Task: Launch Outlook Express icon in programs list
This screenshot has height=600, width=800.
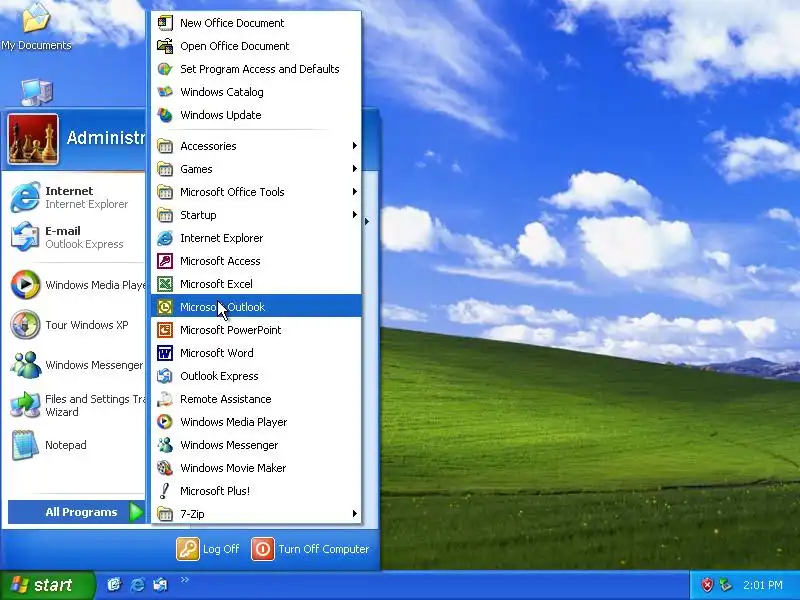Action: coord(165,376)
